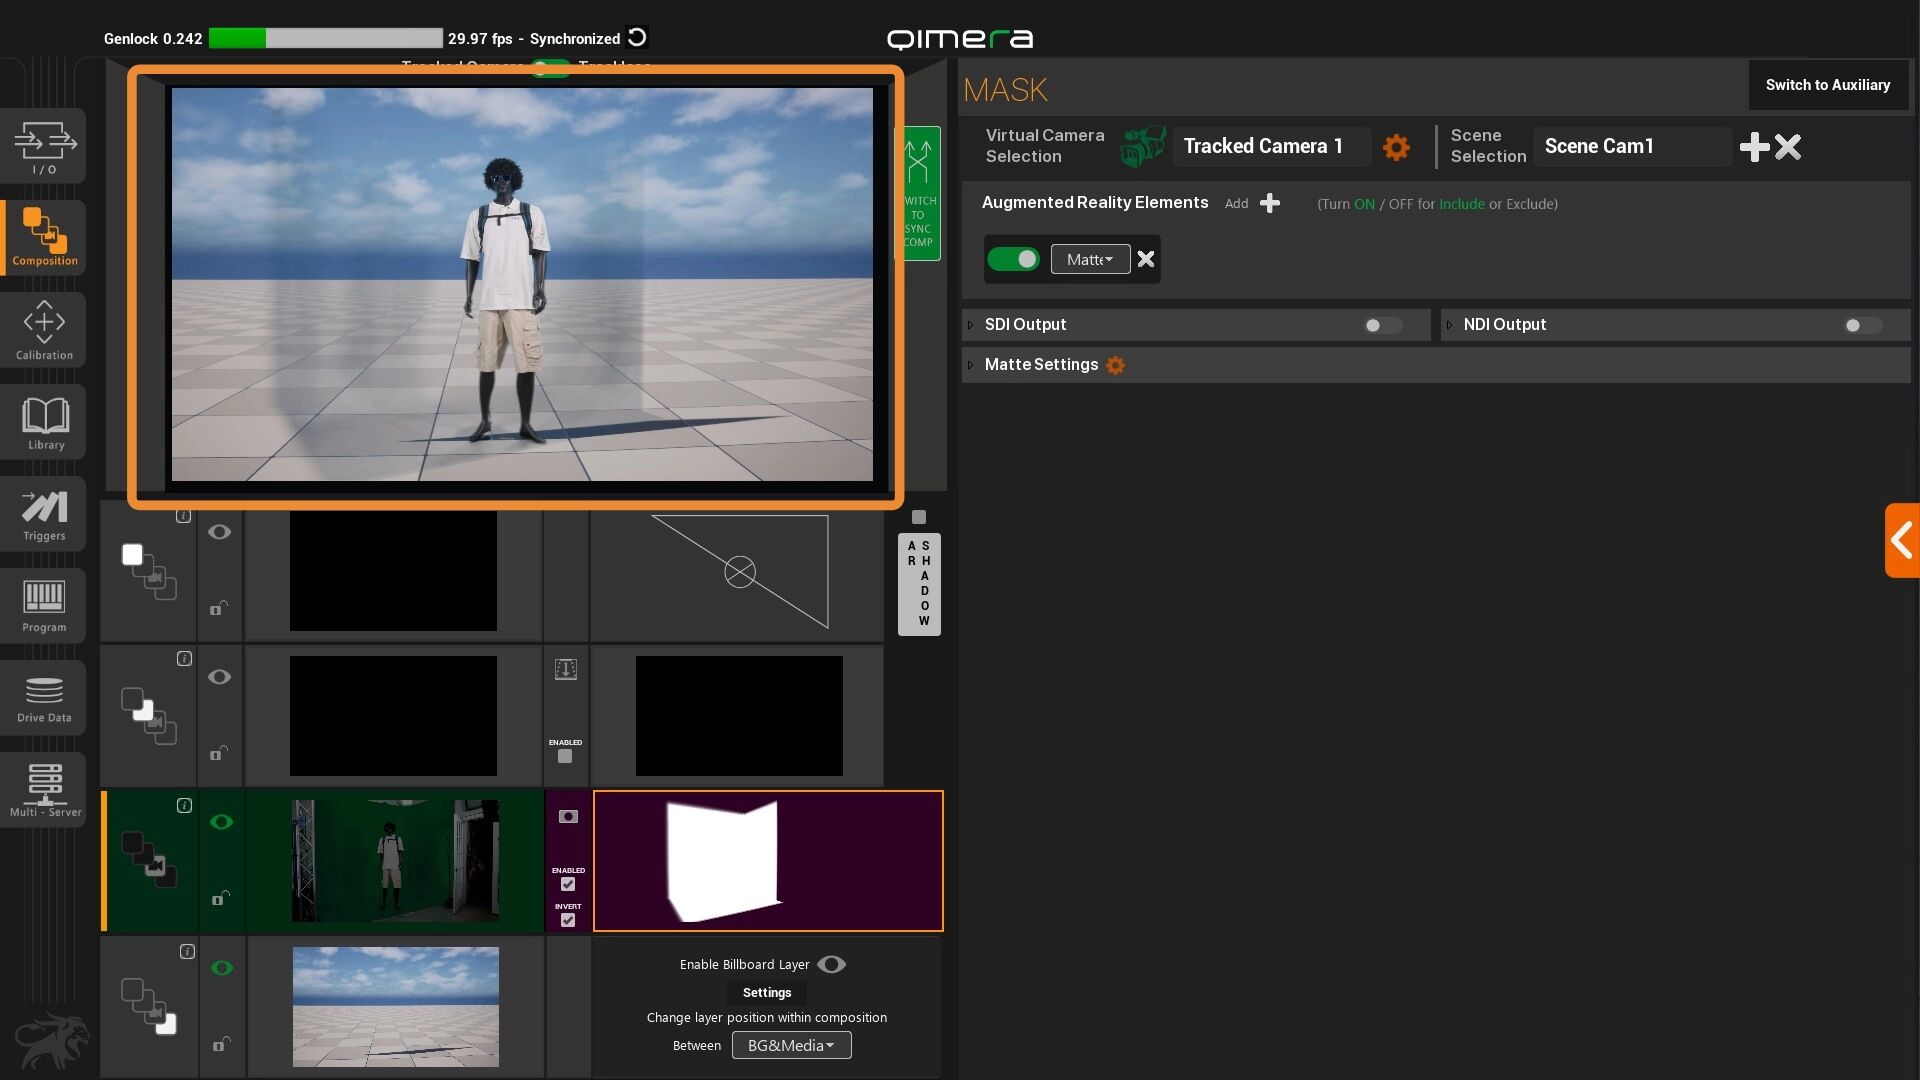Toggle the Matte AR element switch off

click(x=1013, y=259)
